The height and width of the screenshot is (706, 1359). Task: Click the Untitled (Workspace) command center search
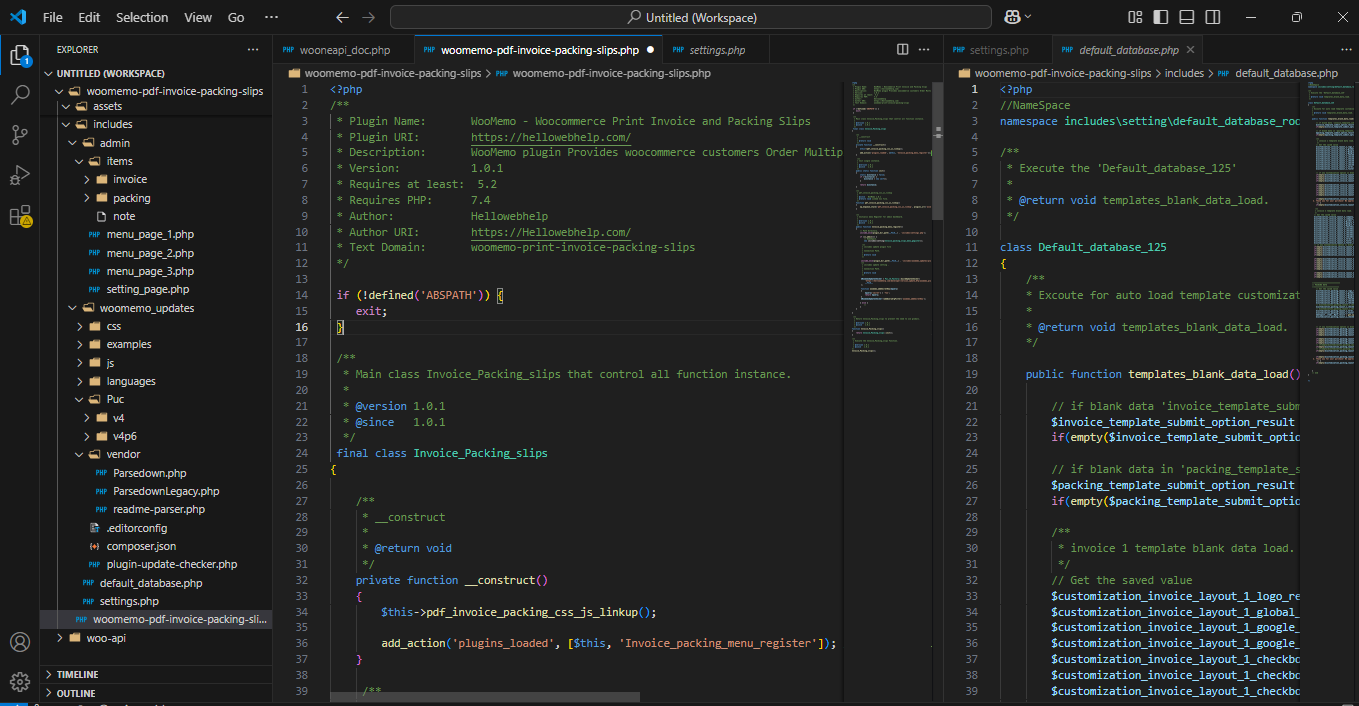pyautogui.click(x=690, y=17)
